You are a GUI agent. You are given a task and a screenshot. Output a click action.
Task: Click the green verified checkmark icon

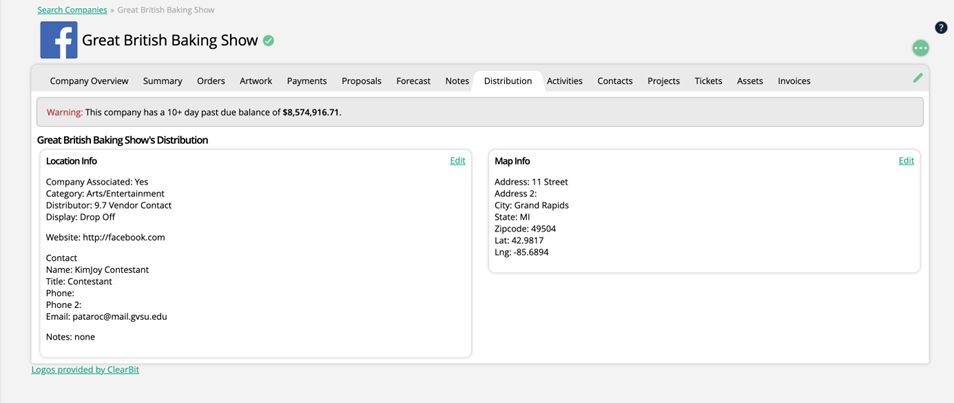[268, 41]
